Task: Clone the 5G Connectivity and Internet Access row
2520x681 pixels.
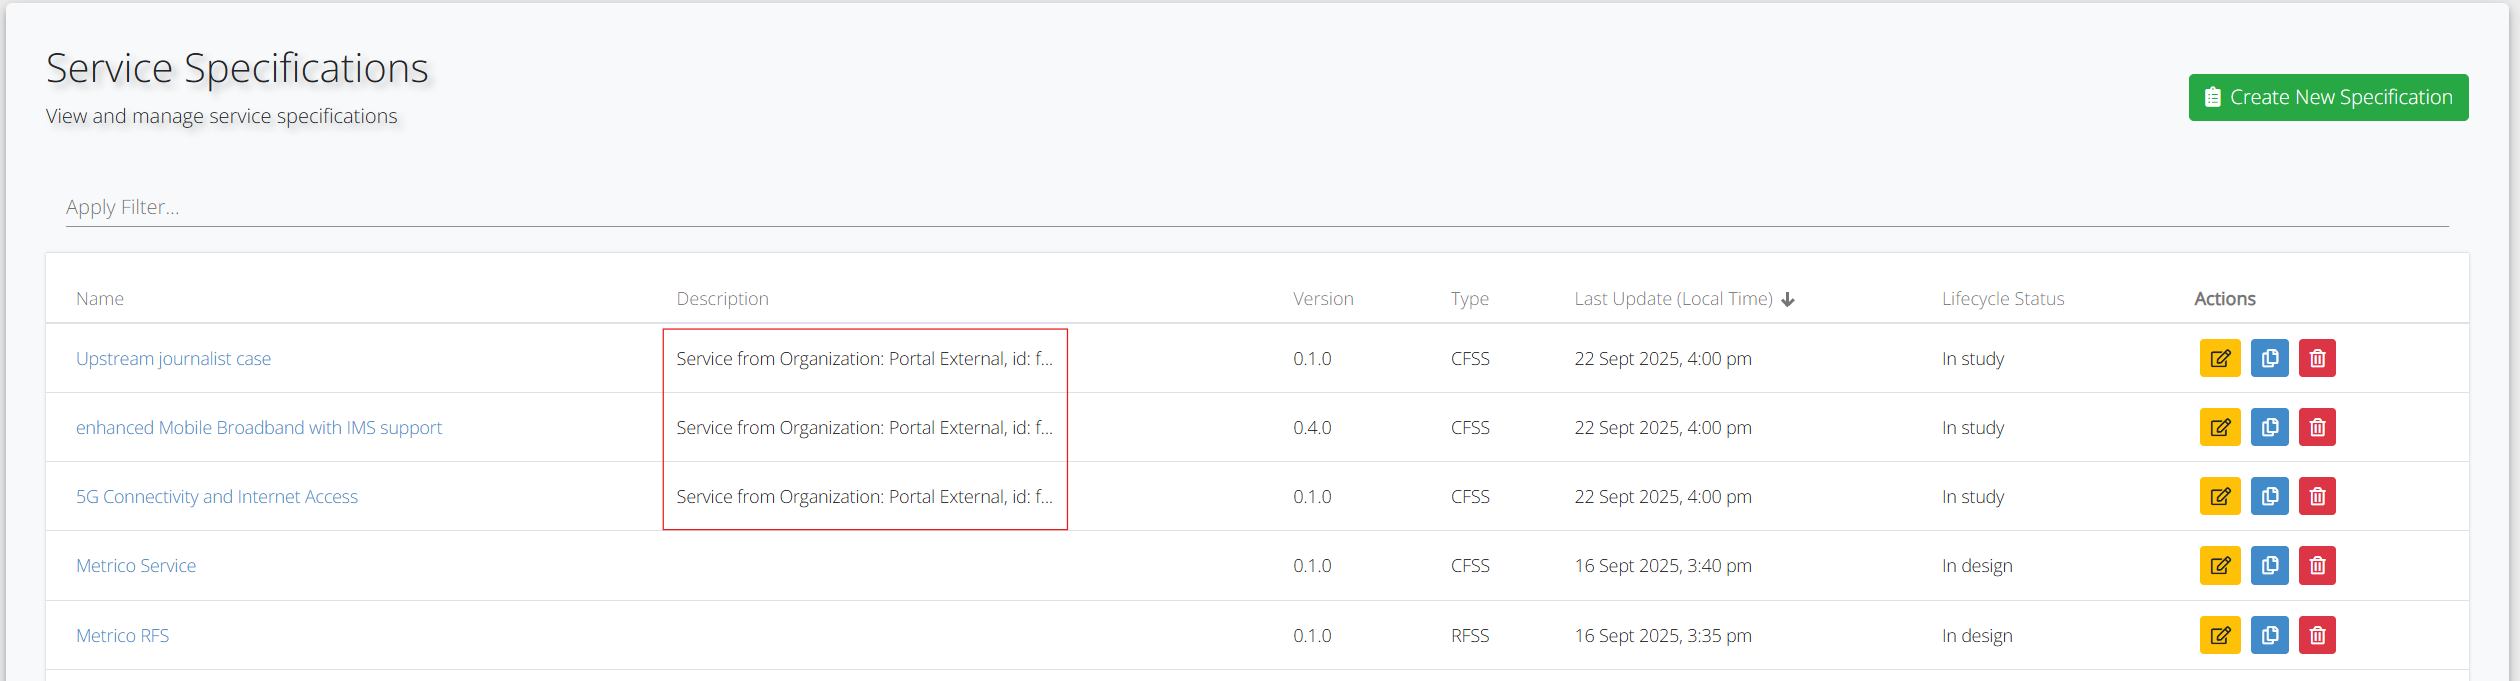Action: pos(2269,497)
